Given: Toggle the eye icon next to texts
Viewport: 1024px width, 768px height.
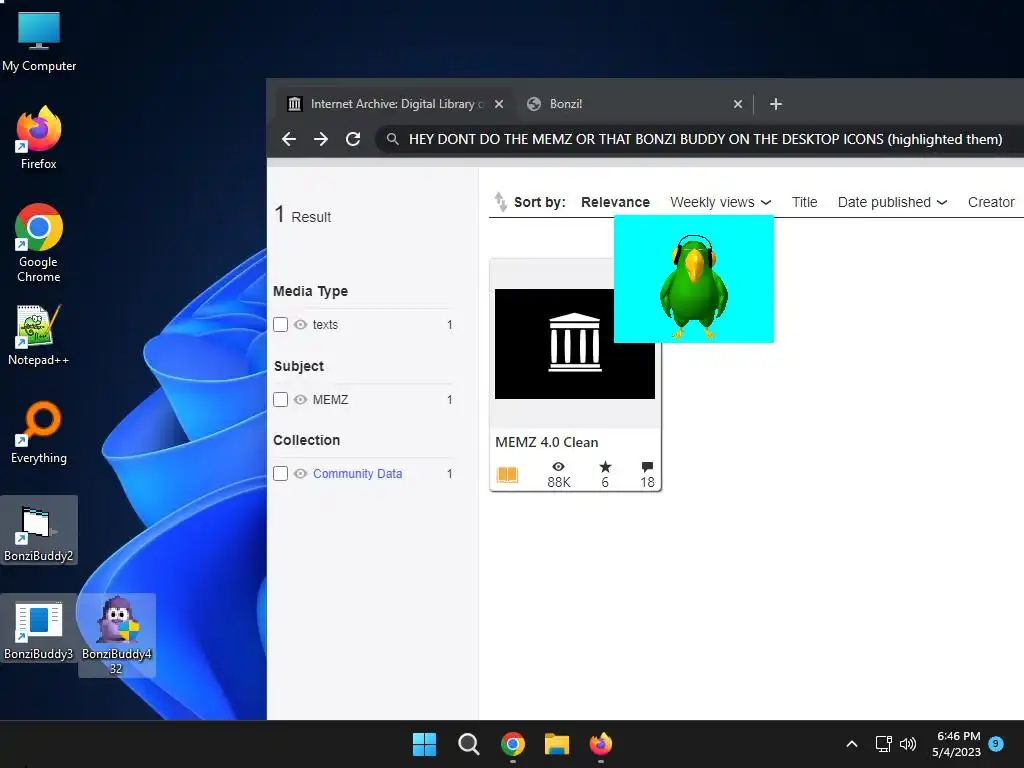Looking at the screenshot, I should pos(300,325).
